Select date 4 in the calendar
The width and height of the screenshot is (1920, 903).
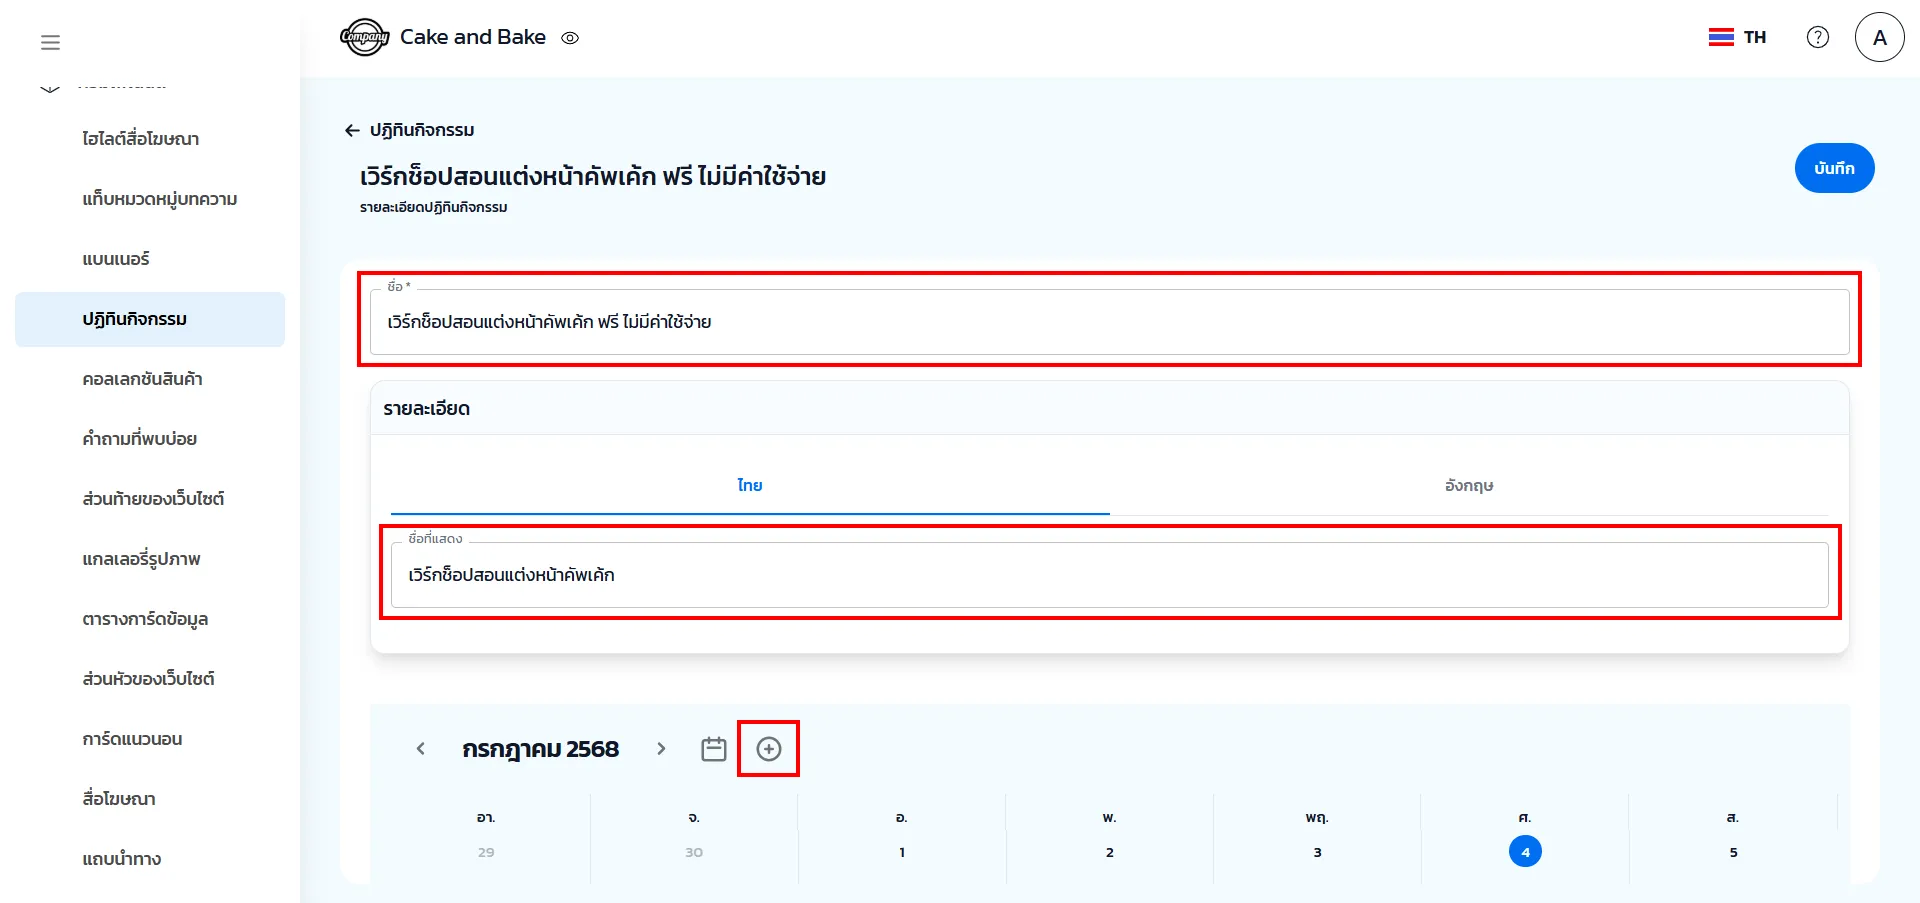point(1524,852)
